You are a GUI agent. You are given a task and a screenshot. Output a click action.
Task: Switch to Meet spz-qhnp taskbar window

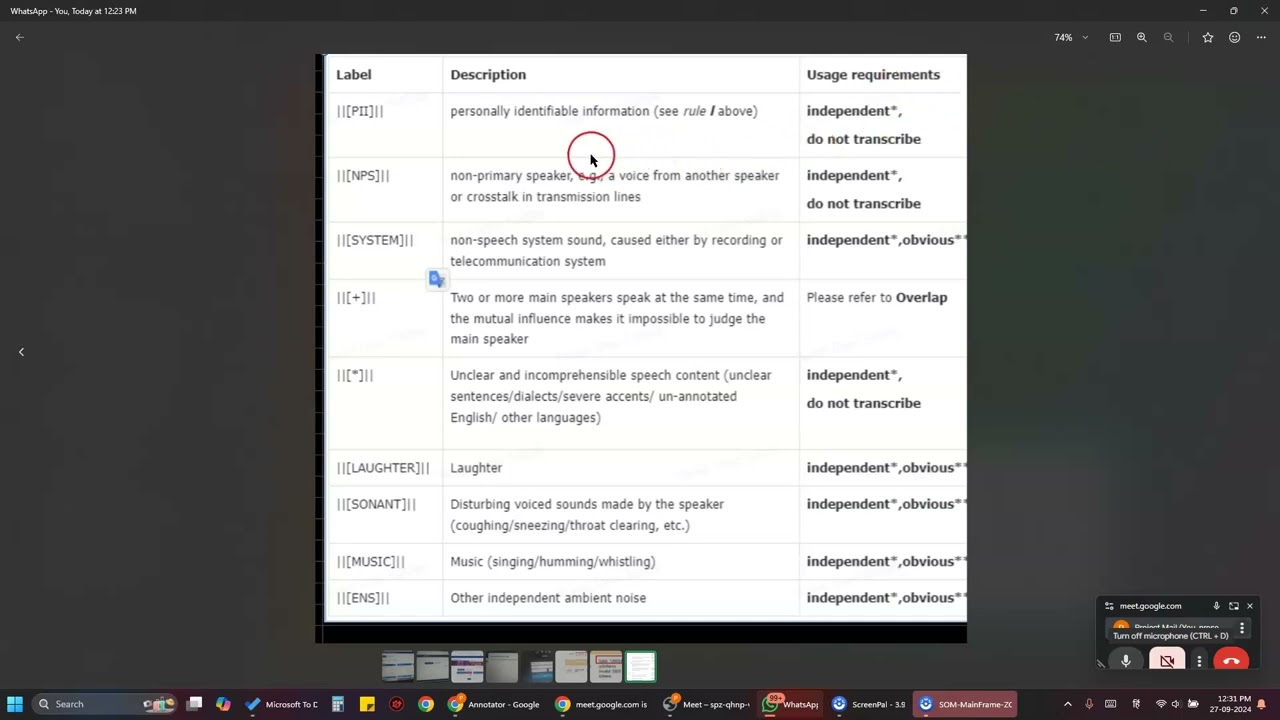point(706,704)
